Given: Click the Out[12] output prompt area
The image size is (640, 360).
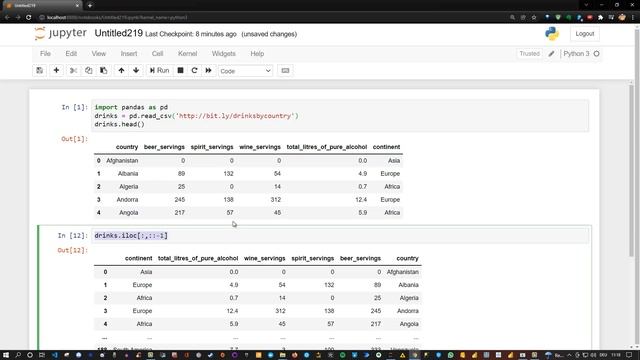Looking at the screenshot, I should pyautogui.click(x=73, y=250).
